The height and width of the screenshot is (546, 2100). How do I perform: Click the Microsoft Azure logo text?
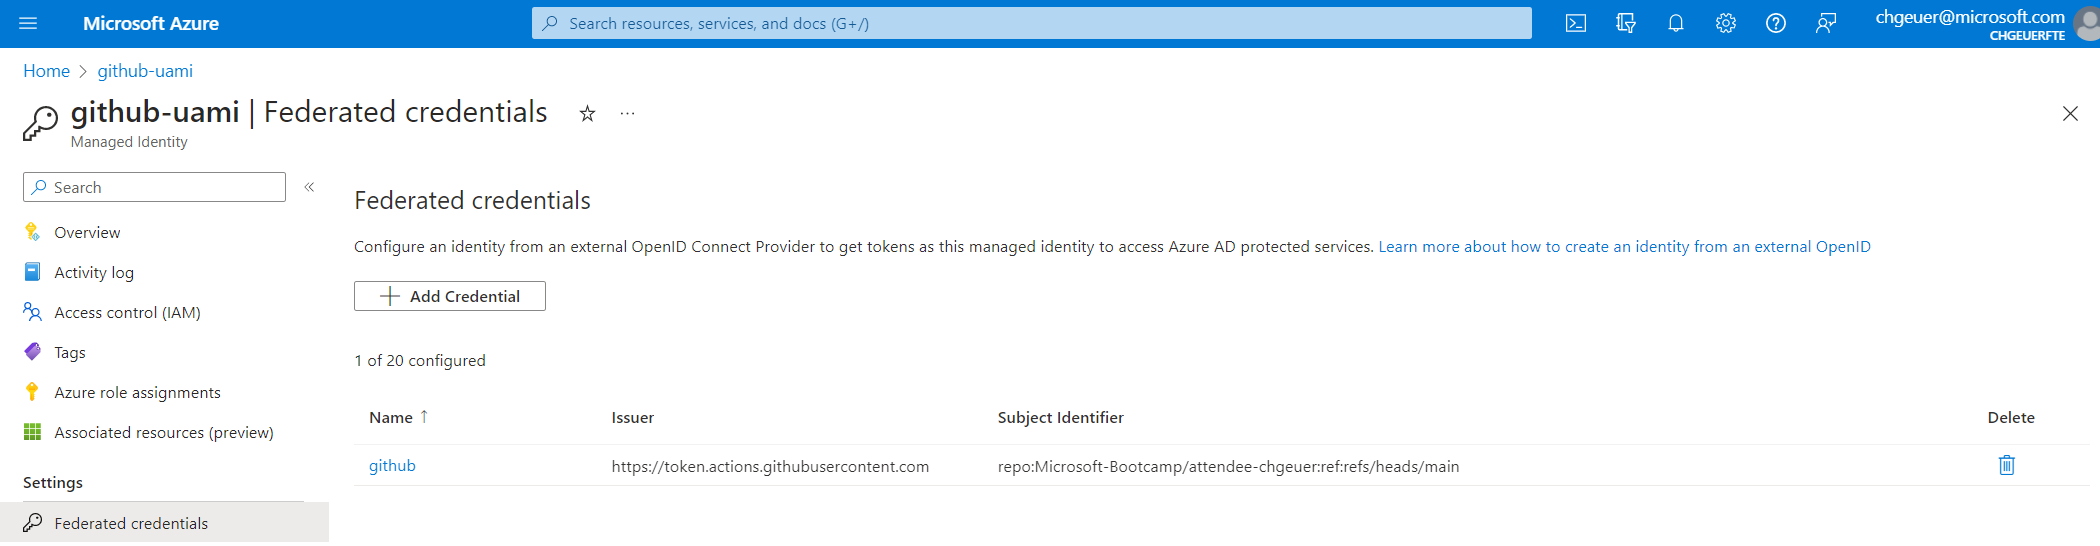click(151, 23)
